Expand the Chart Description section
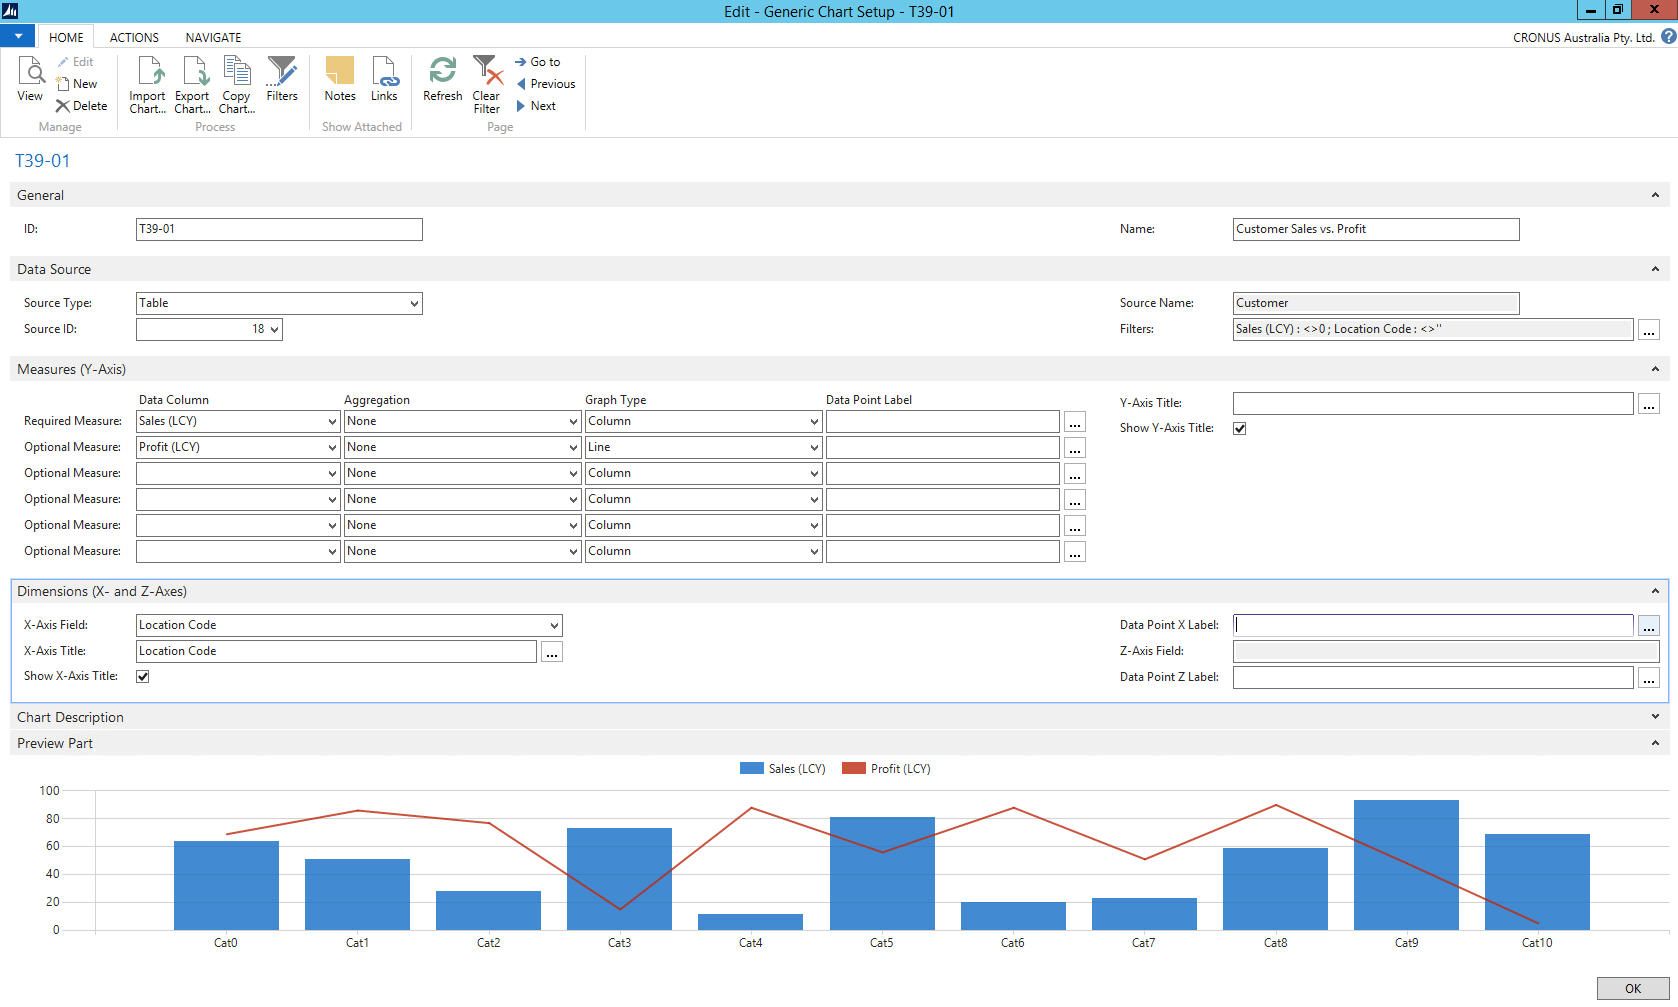Image resolution: width=1678 pixels, height=1007 pixels. 1655,717
